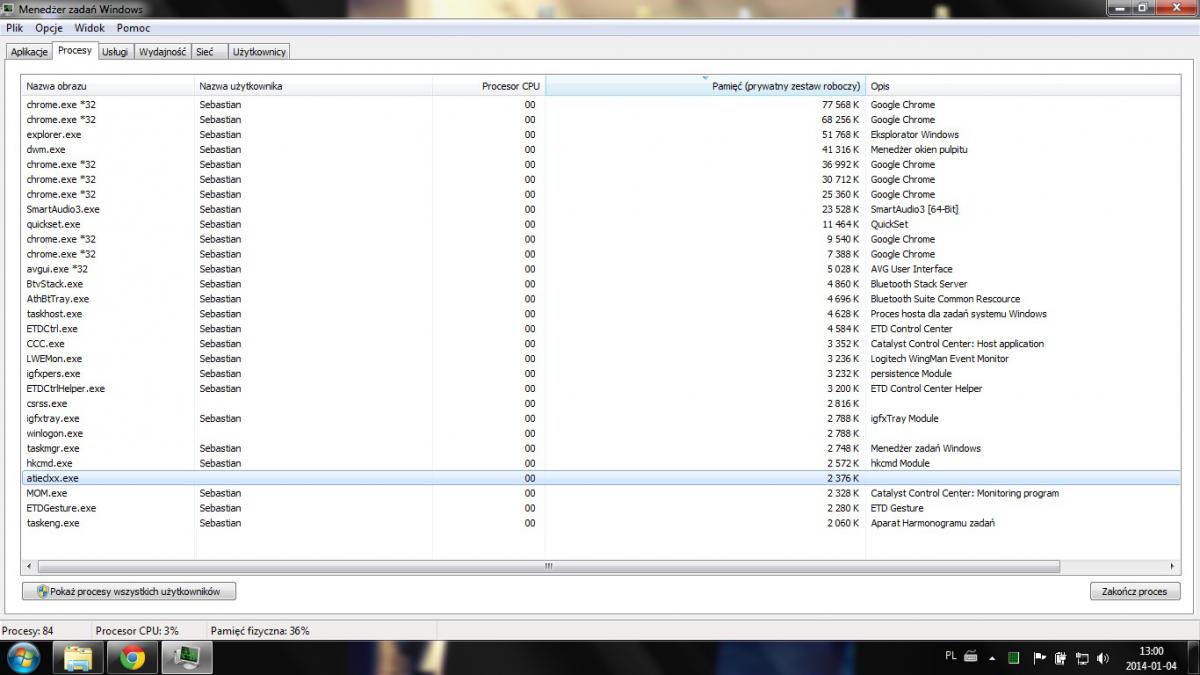Select the quickset.exe process
Screen dimensions: 1200x675
(600, 224)
